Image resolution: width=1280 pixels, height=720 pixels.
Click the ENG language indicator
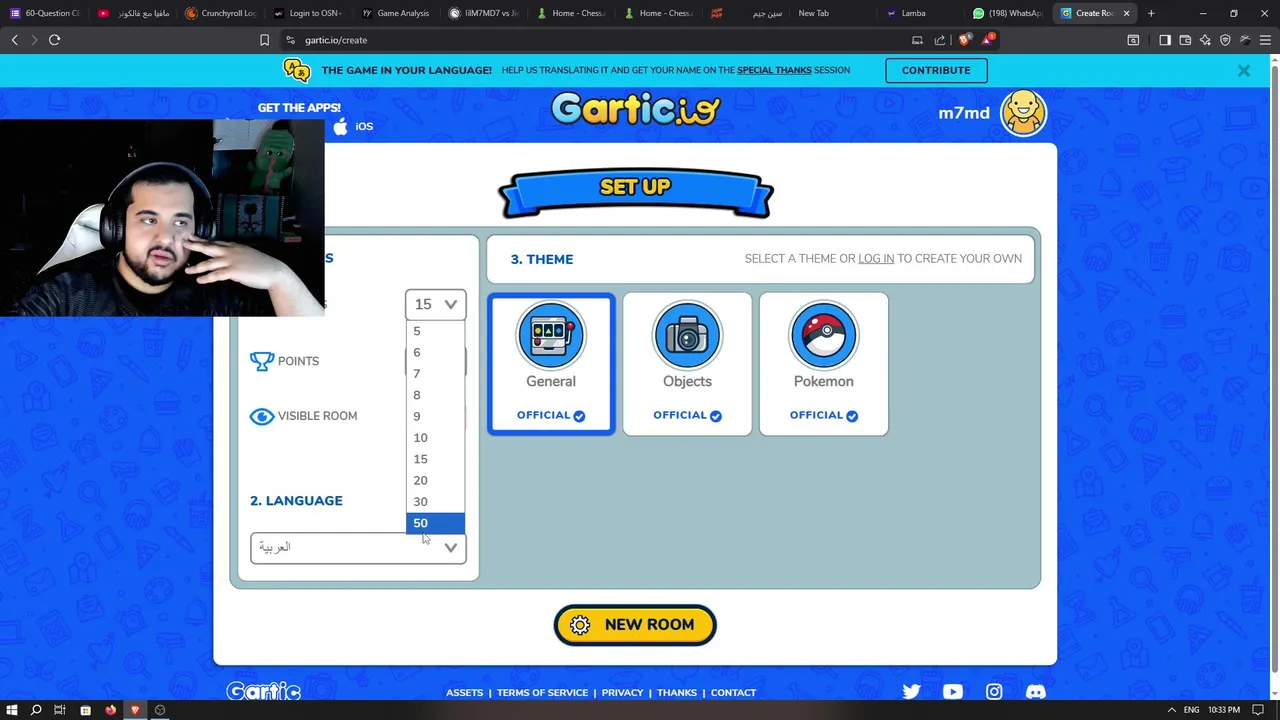coord(1191,710)
